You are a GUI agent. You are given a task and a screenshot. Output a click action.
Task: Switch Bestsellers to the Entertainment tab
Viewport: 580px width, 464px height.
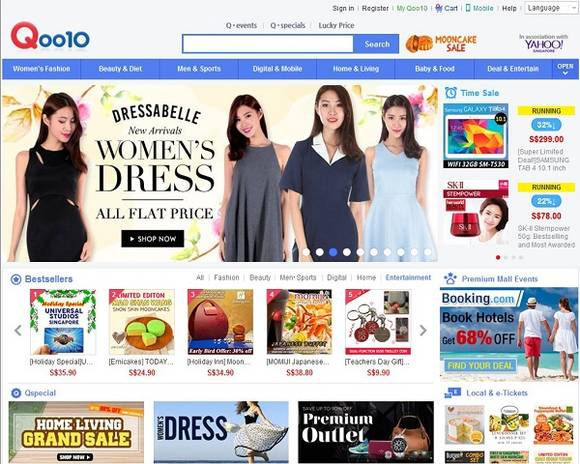408,278
